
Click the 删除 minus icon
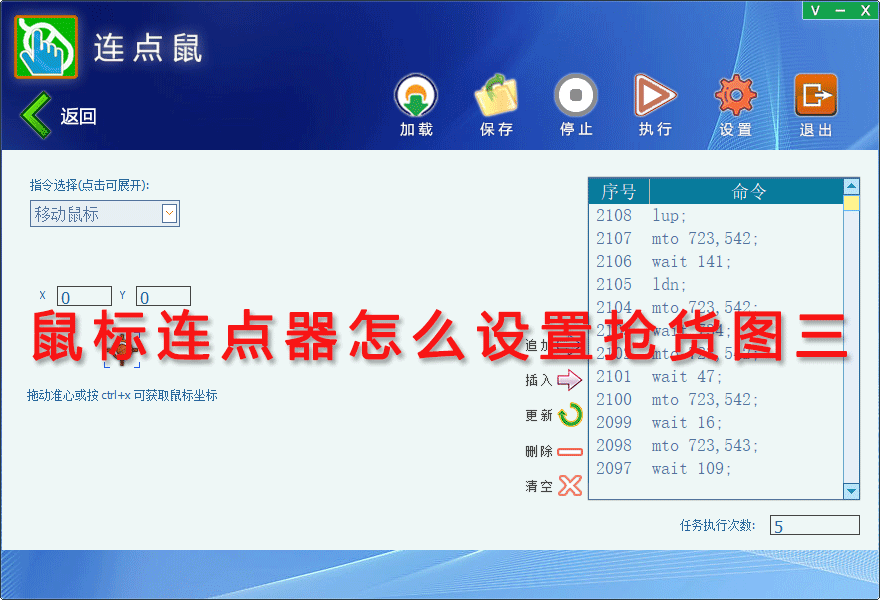tap(570, 451)
